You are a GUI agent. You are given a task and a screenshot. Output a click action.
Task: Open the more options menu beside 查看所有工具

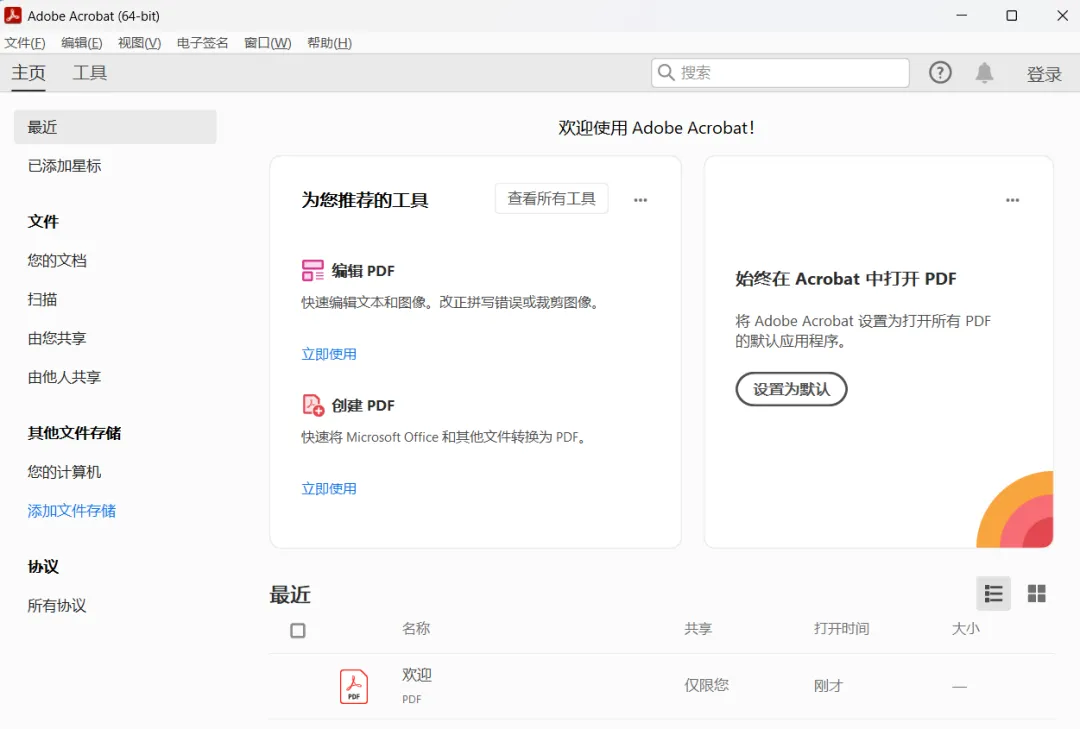(641, 200)
